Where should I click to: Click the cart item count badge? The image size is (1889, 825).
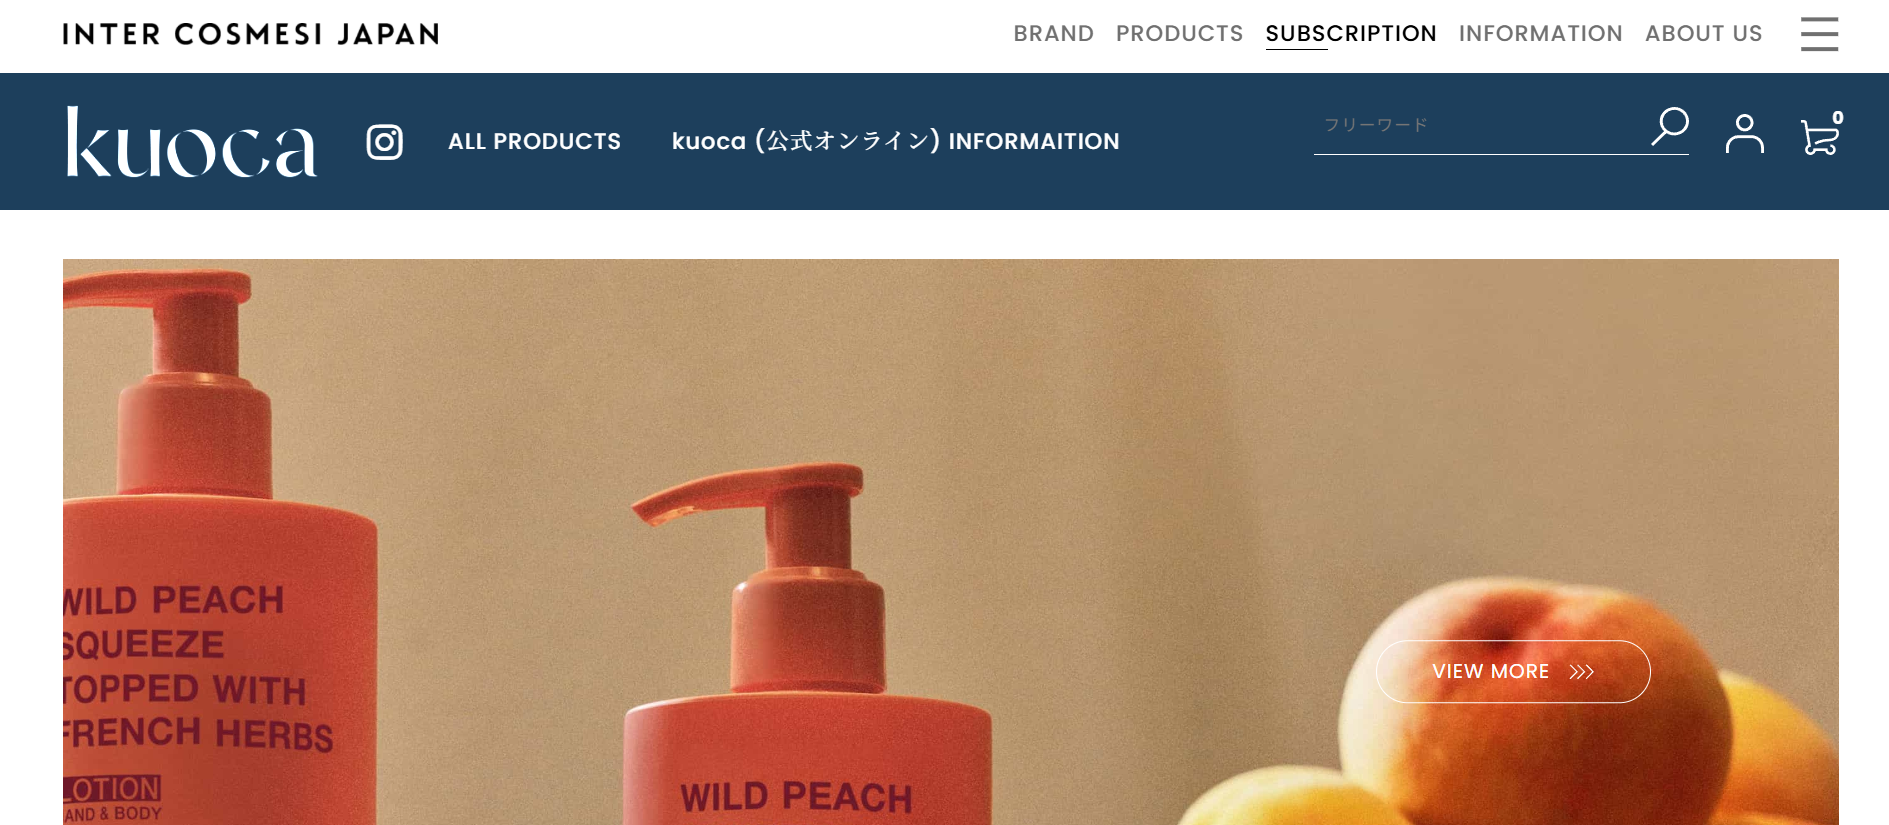point(1838,118)
